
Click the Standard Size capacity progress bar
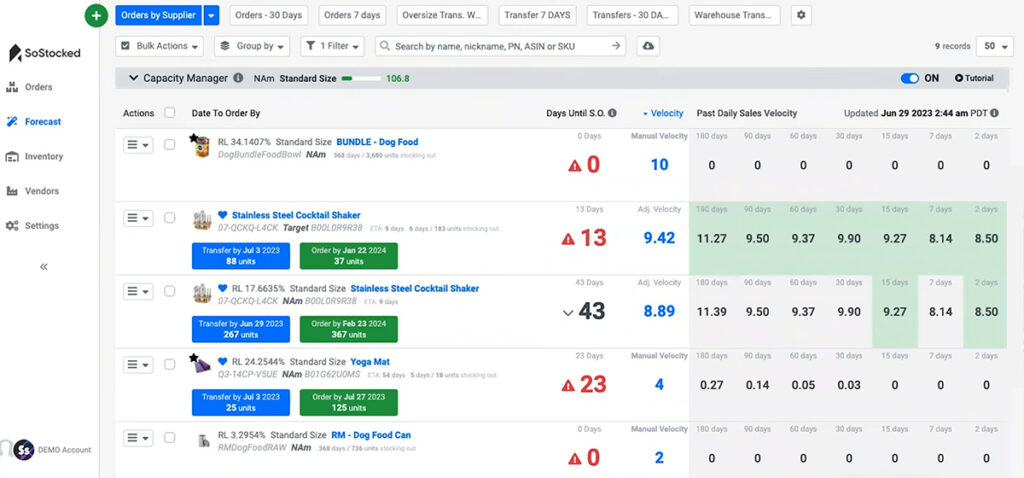361,78
